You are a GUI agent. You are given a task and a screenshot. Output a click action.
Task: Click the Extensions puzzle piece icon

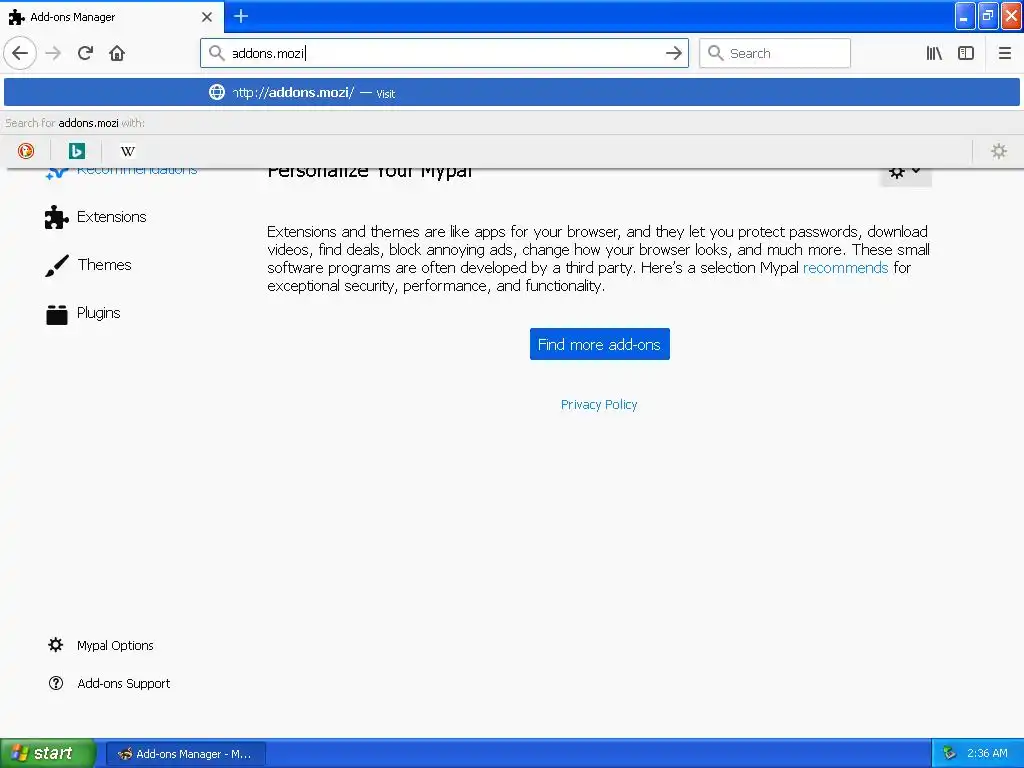(56, 217)
